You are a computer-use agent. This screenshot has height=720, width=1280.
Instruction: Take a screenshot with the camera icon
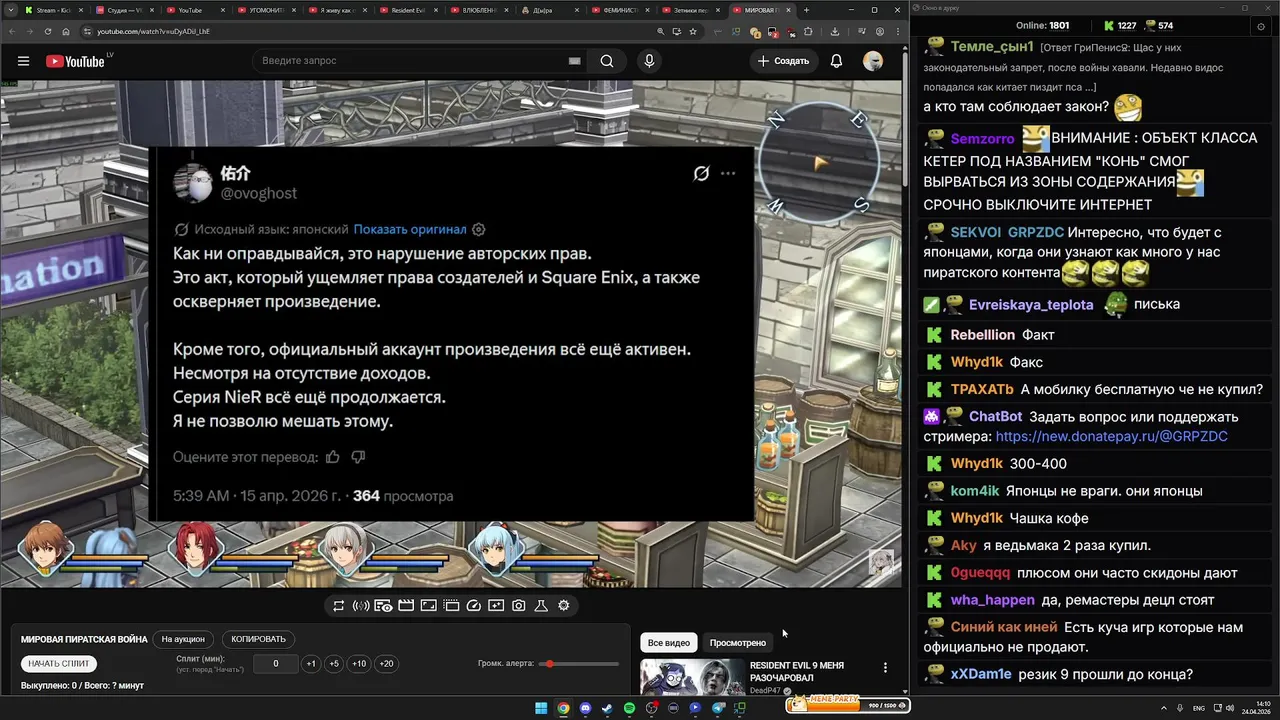[519, 606]
